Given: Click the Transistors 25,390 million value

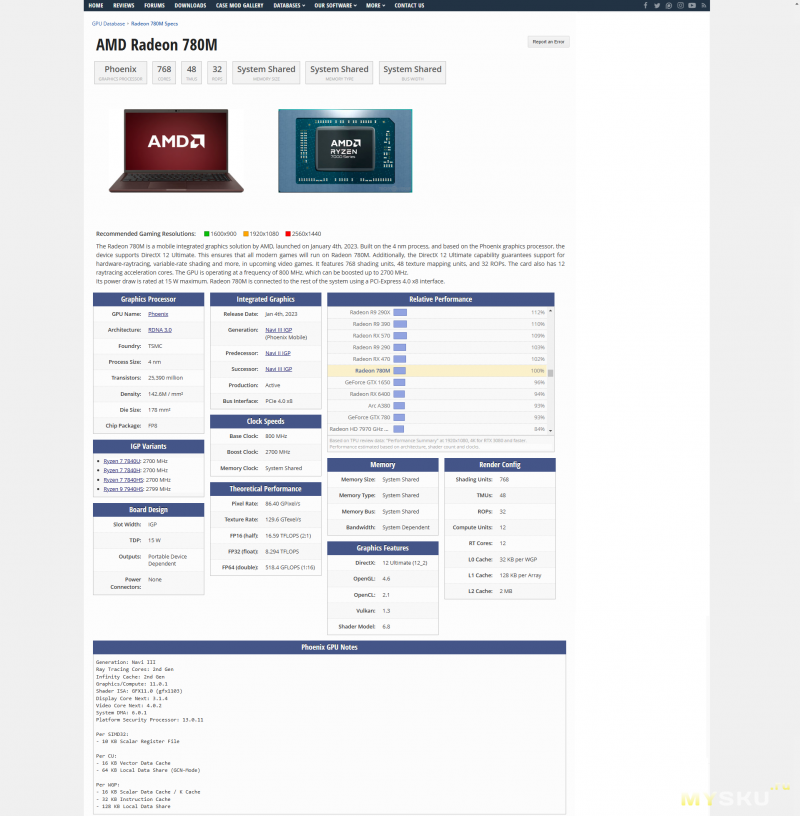Looking at the screenshot, I should pos(166,378).
